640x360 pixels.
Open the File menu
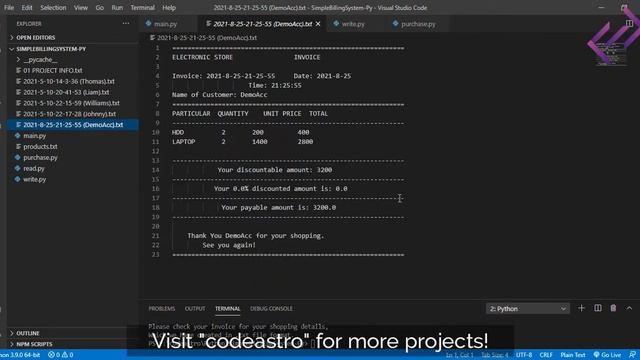9,8
